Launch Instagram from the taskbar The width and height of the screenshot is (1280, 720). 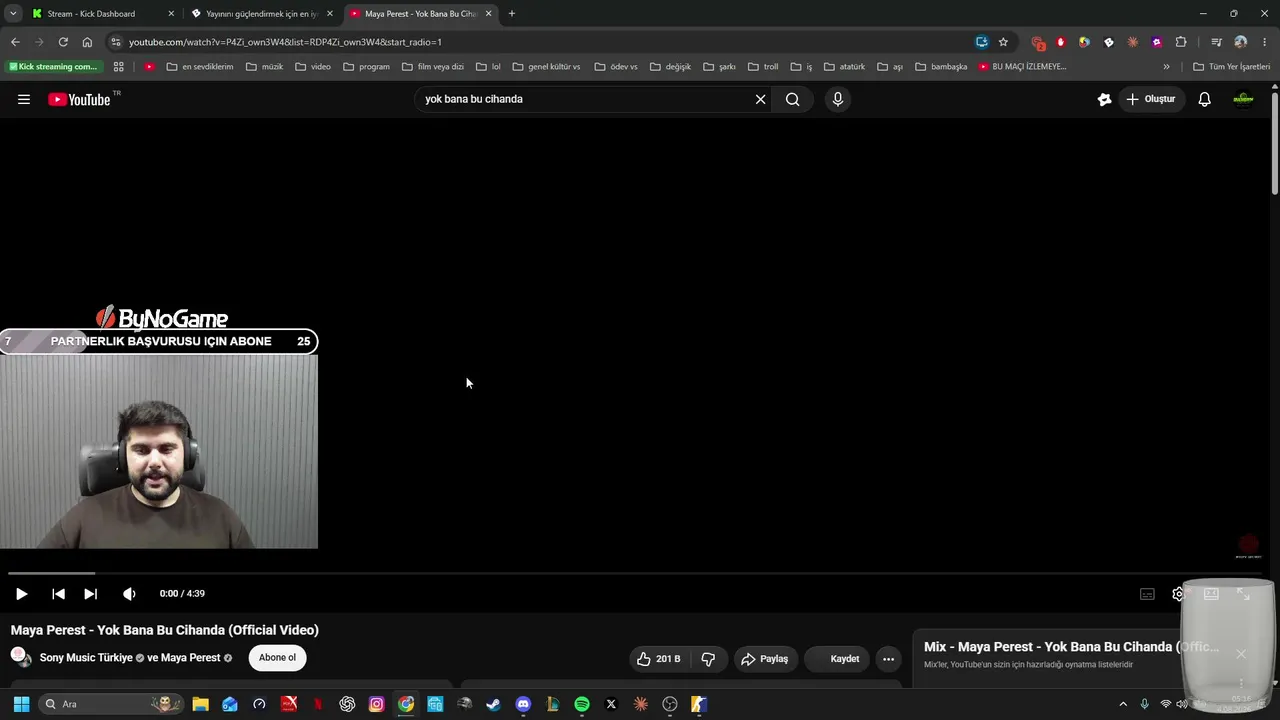click(x=376, y=704)
